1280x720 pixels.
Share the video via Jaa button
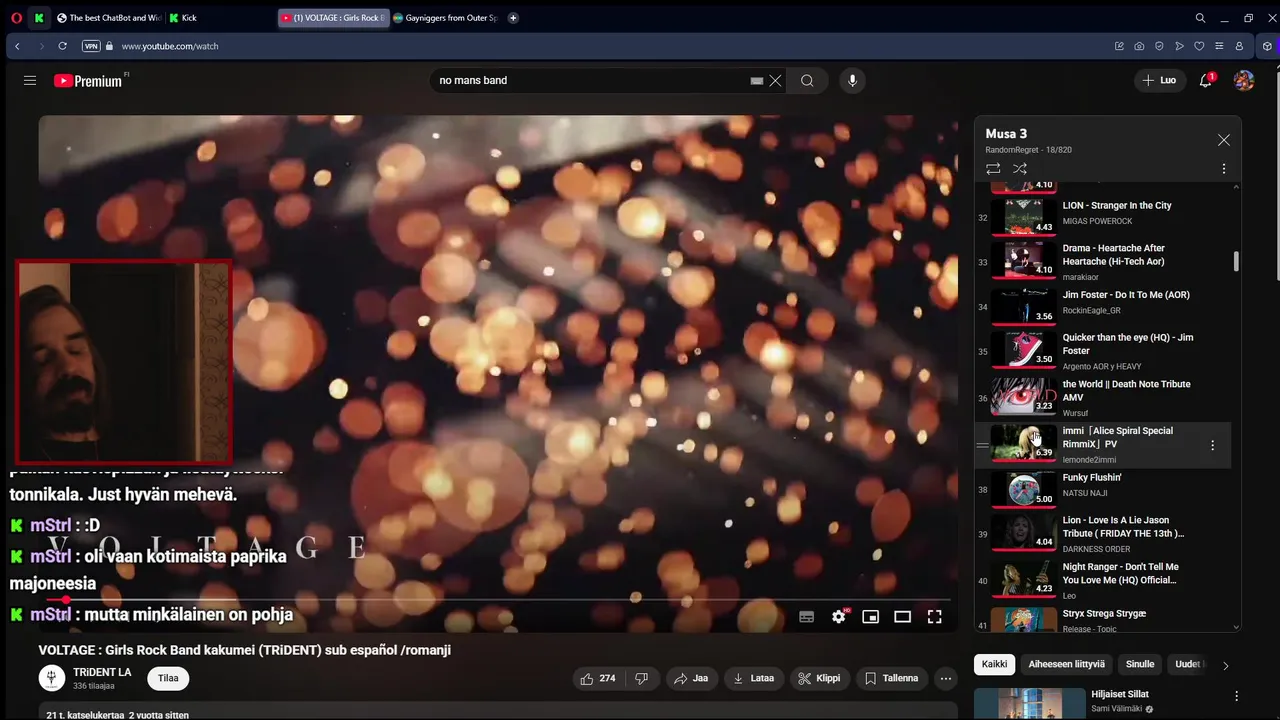pyautogui.click(x=691, y=678)
